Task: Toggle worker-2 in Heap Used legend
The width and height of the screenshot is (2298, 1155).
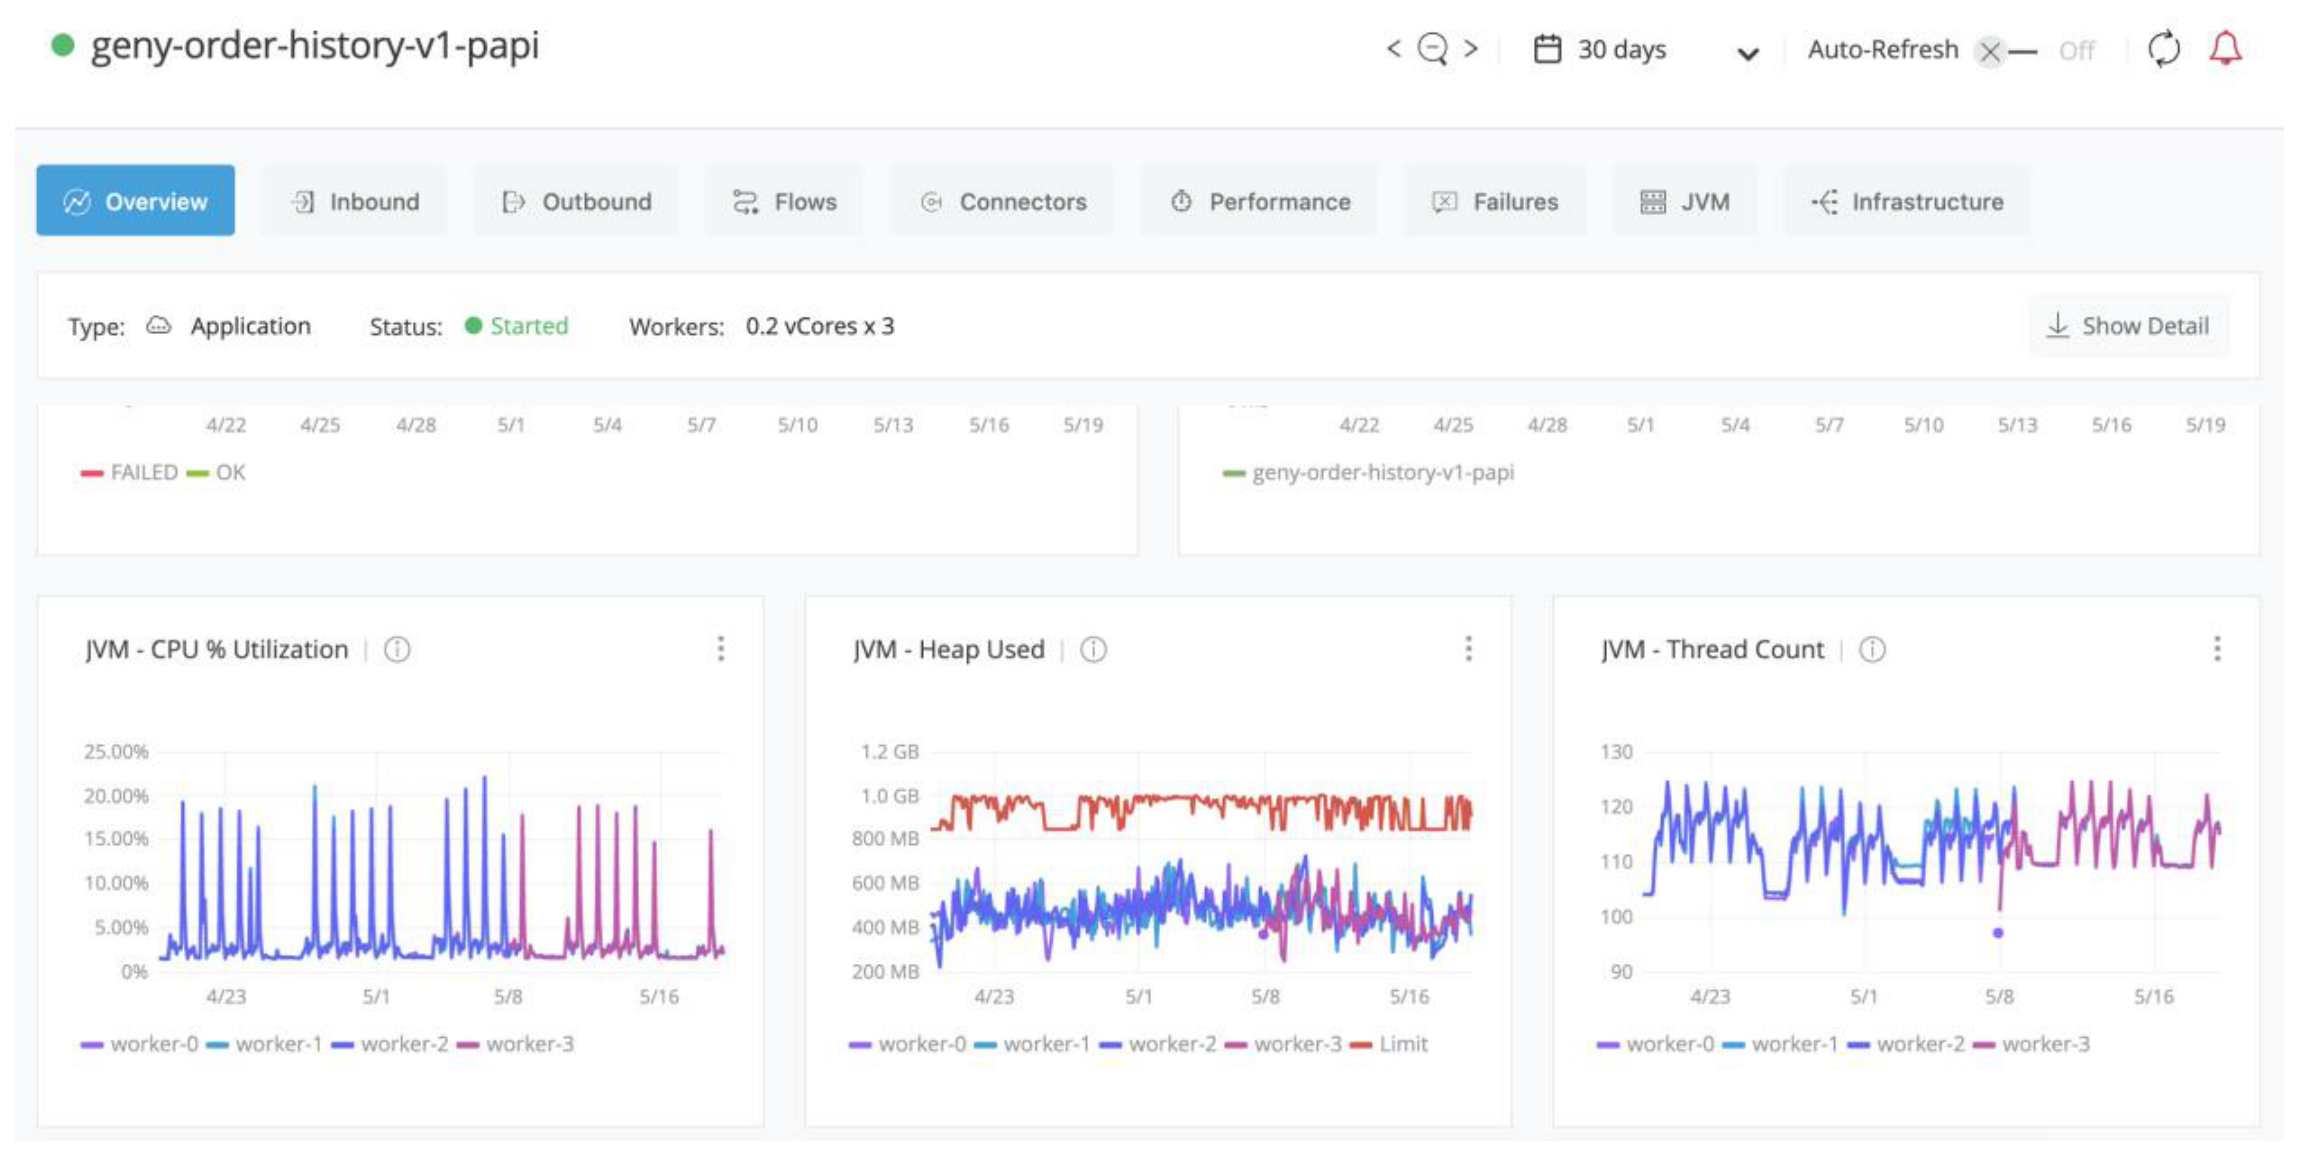Action: tap(1157, 1044)
